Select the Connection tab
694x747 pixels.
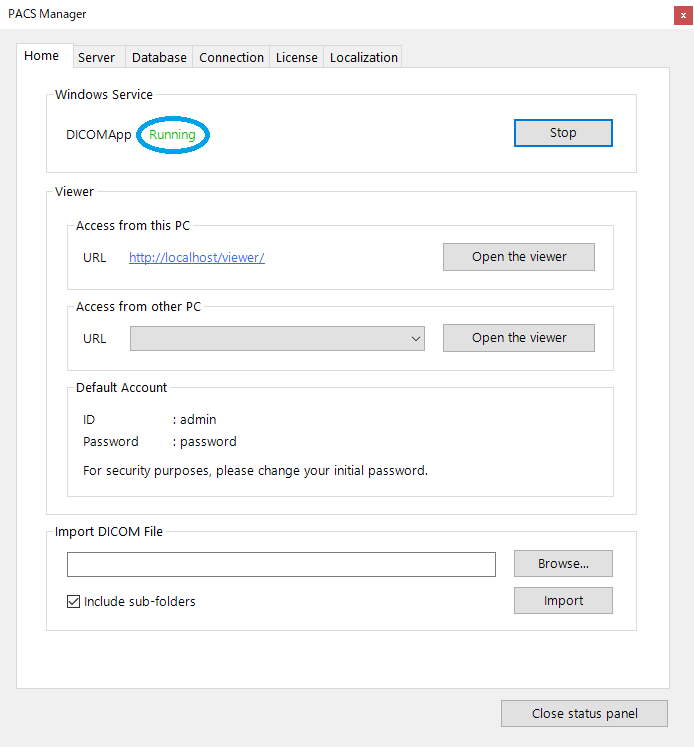[231, 57]
